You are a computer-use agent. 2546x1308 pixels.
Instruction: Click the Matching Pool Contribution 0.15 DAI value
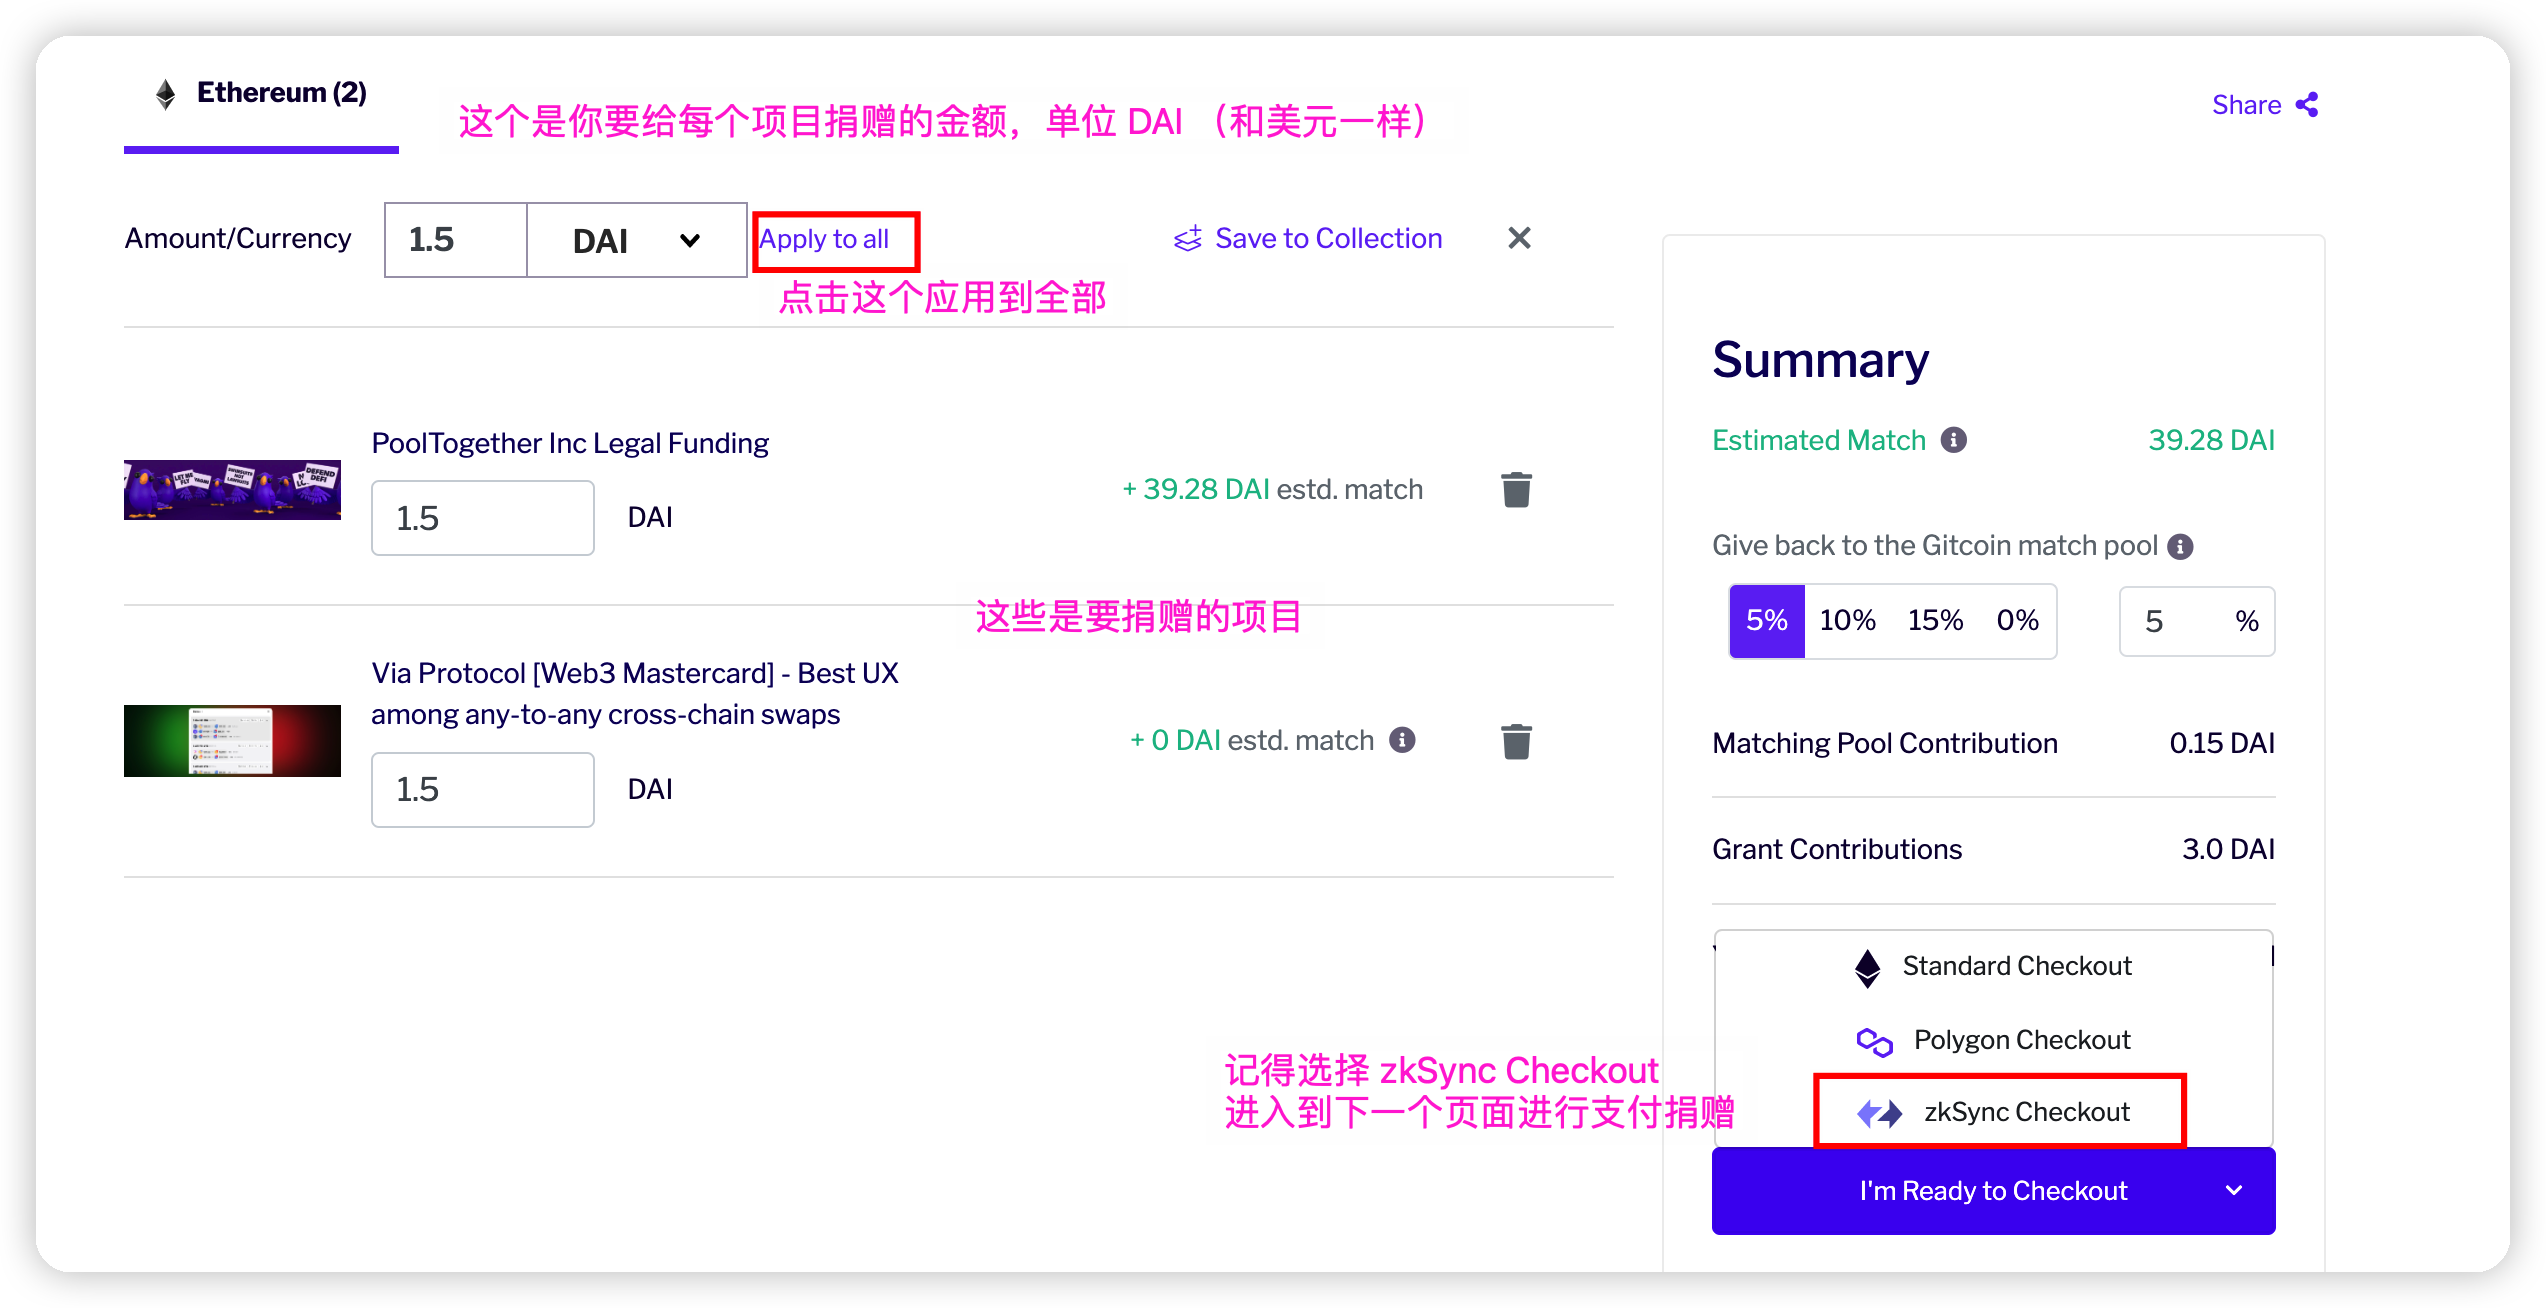pos(2222,744)
